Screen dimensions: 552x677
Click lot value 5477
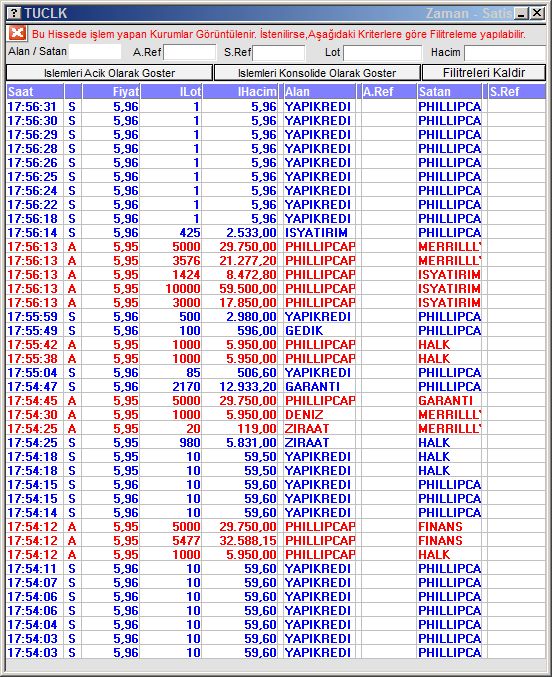pyautogui.click(x=187, y=541)
